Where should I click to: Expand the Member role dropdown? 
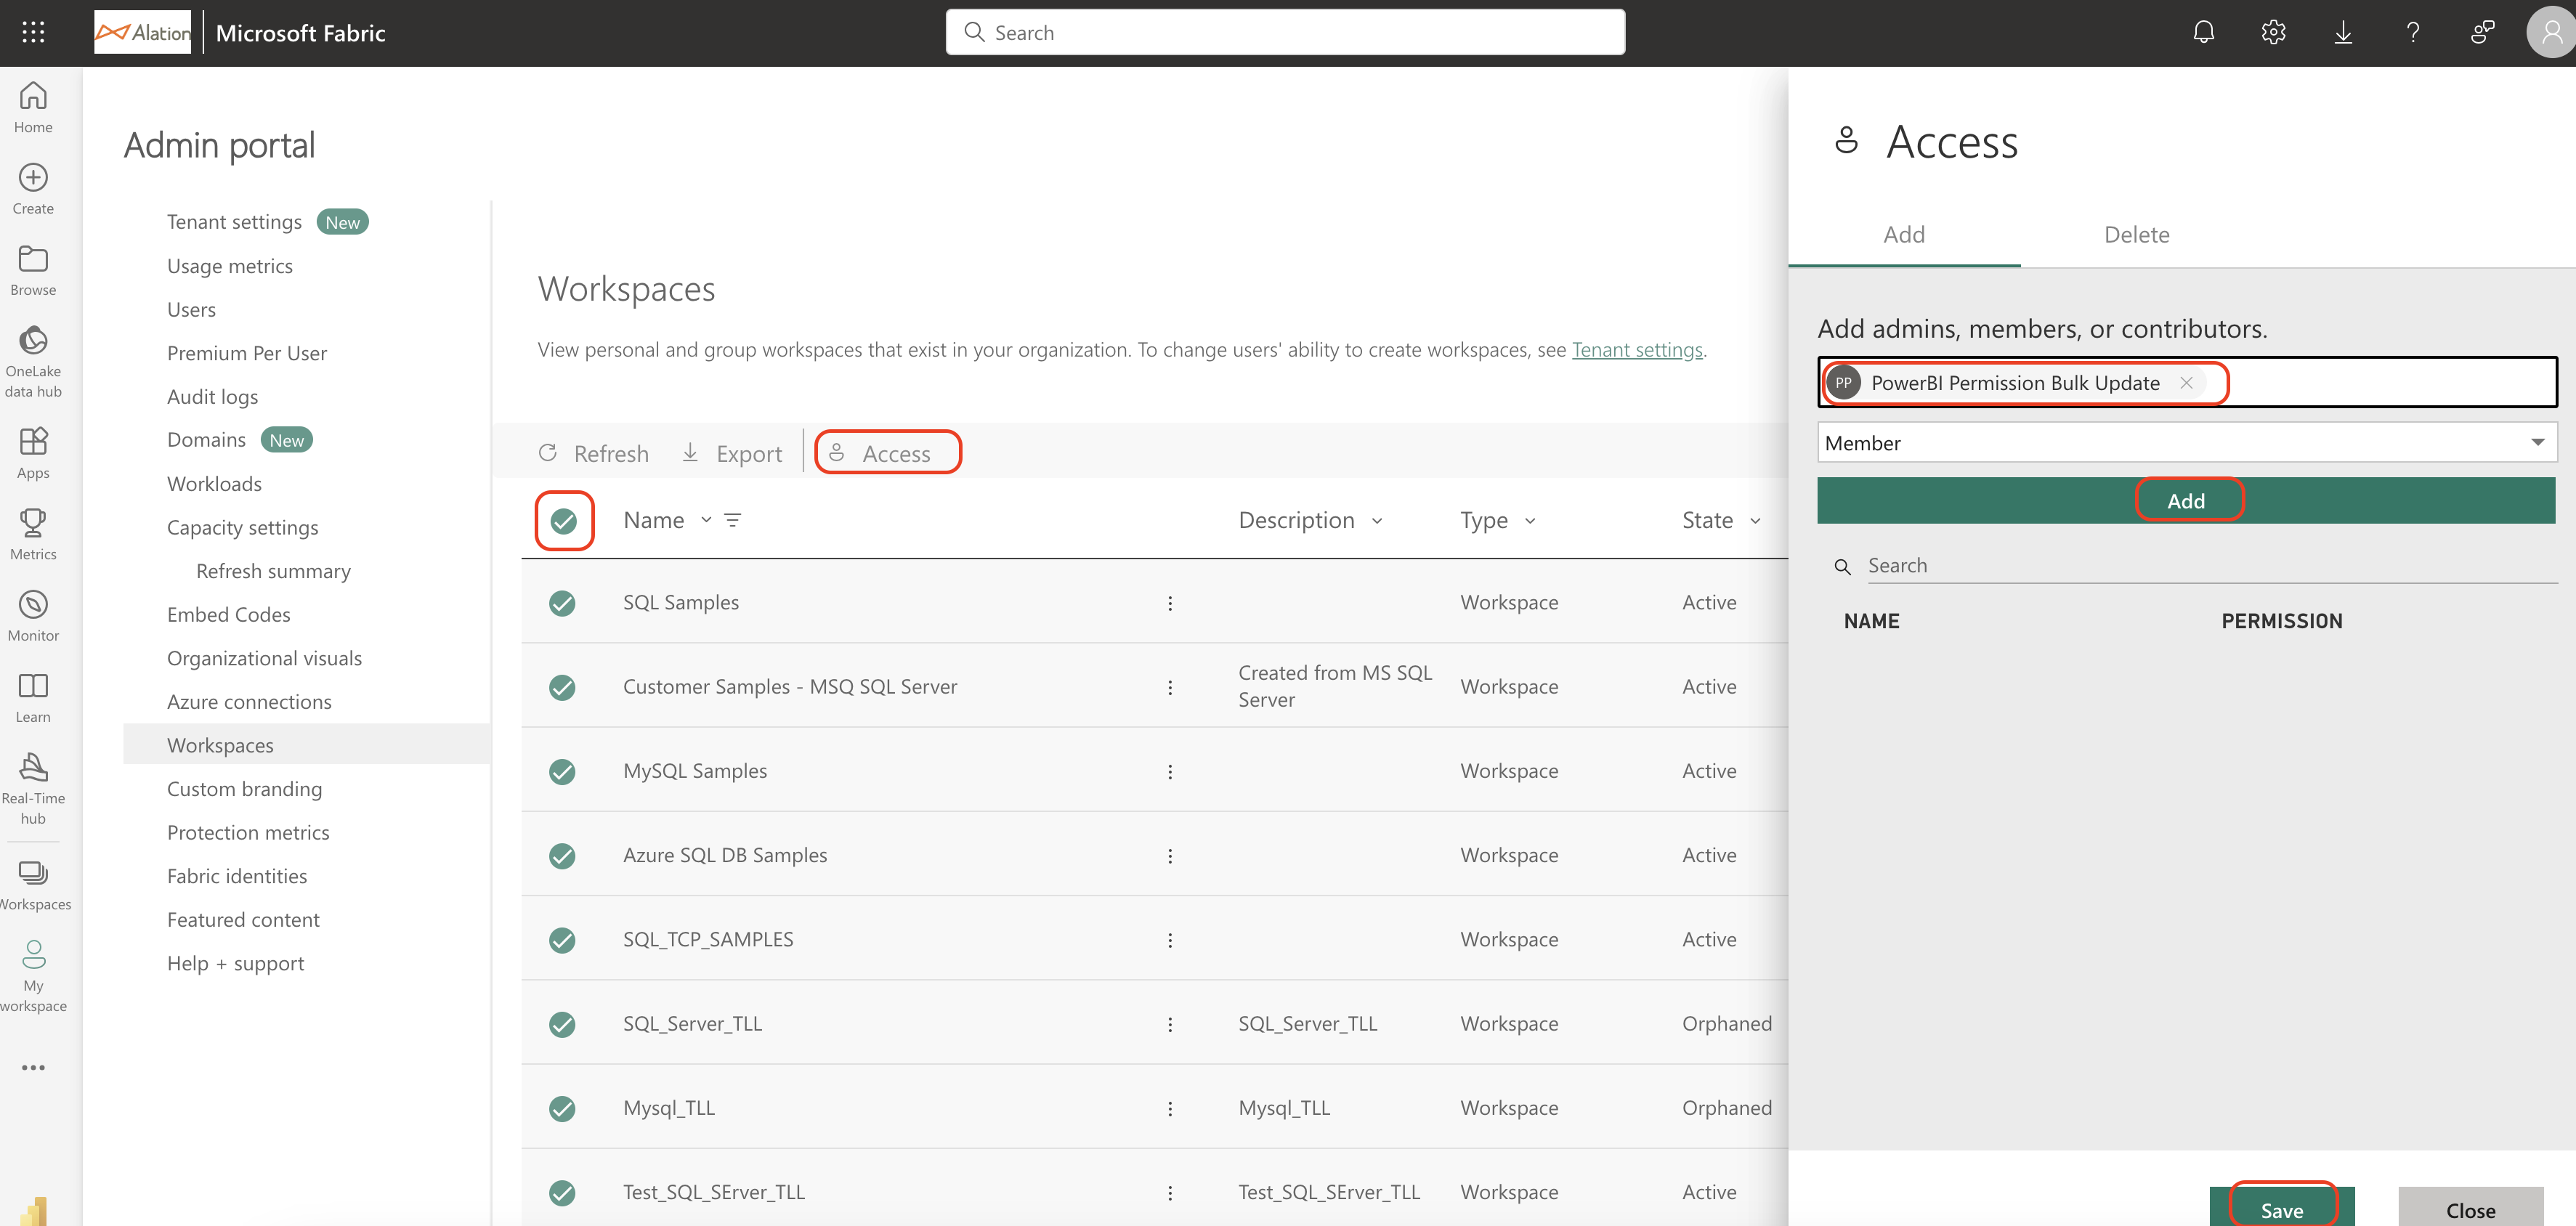(x=2187, y=442)
